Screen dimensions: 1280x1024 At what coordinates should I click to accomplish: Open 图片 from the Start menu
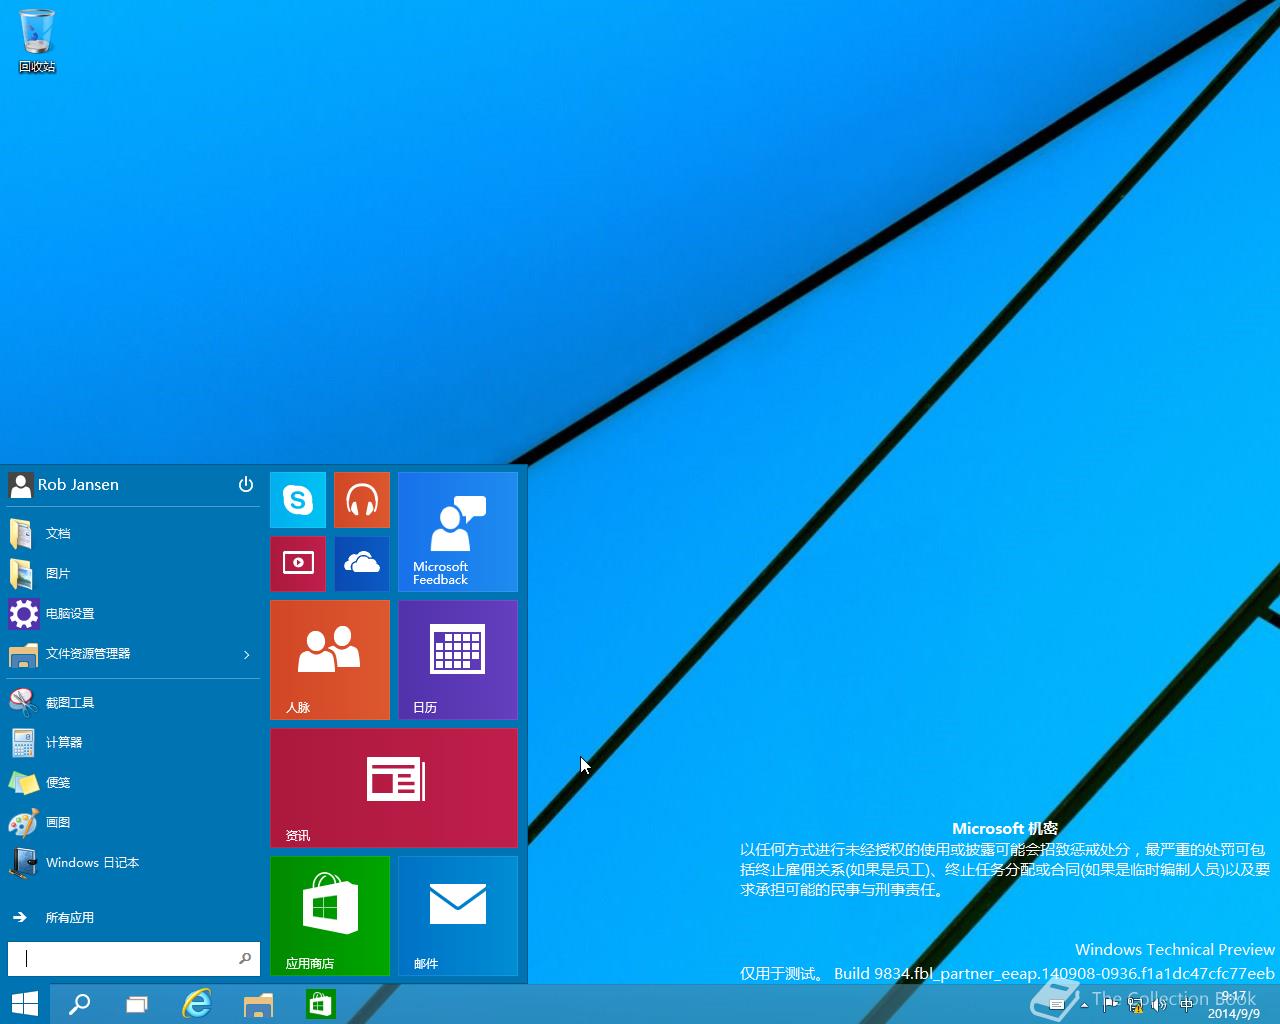134,573
